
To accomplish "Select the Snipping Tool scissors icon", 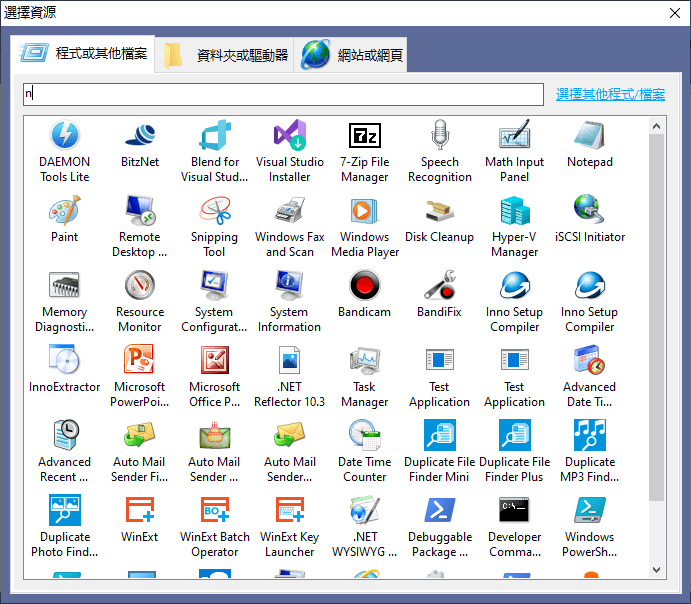I will (x=215, y=210).
